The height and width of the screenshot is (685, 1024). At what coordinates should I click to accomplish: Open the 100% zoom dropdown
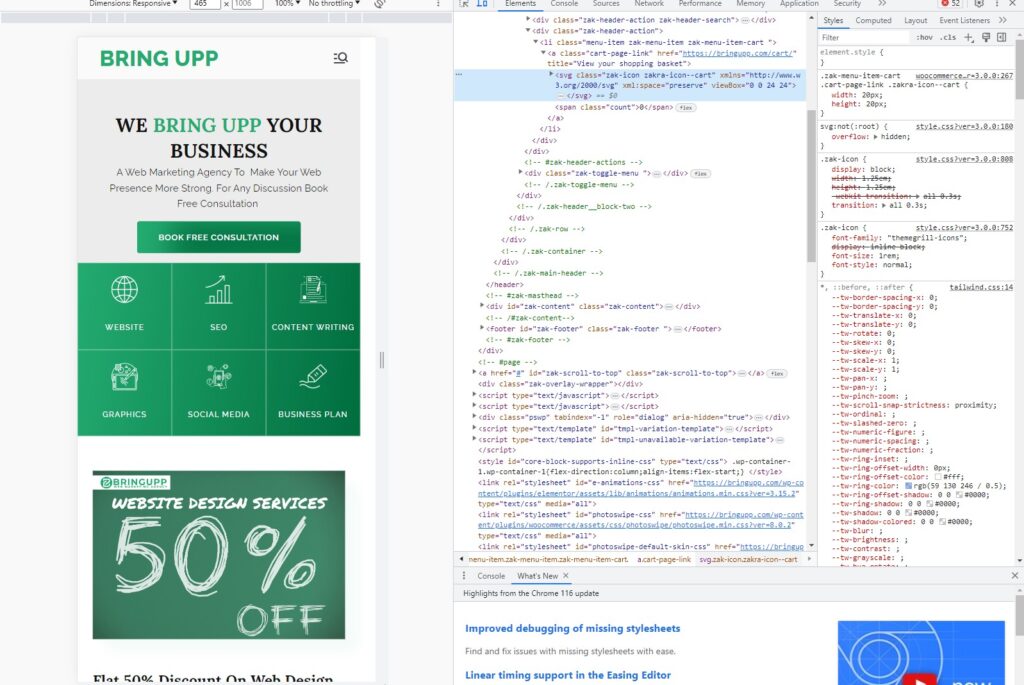(x=287, y=4)
